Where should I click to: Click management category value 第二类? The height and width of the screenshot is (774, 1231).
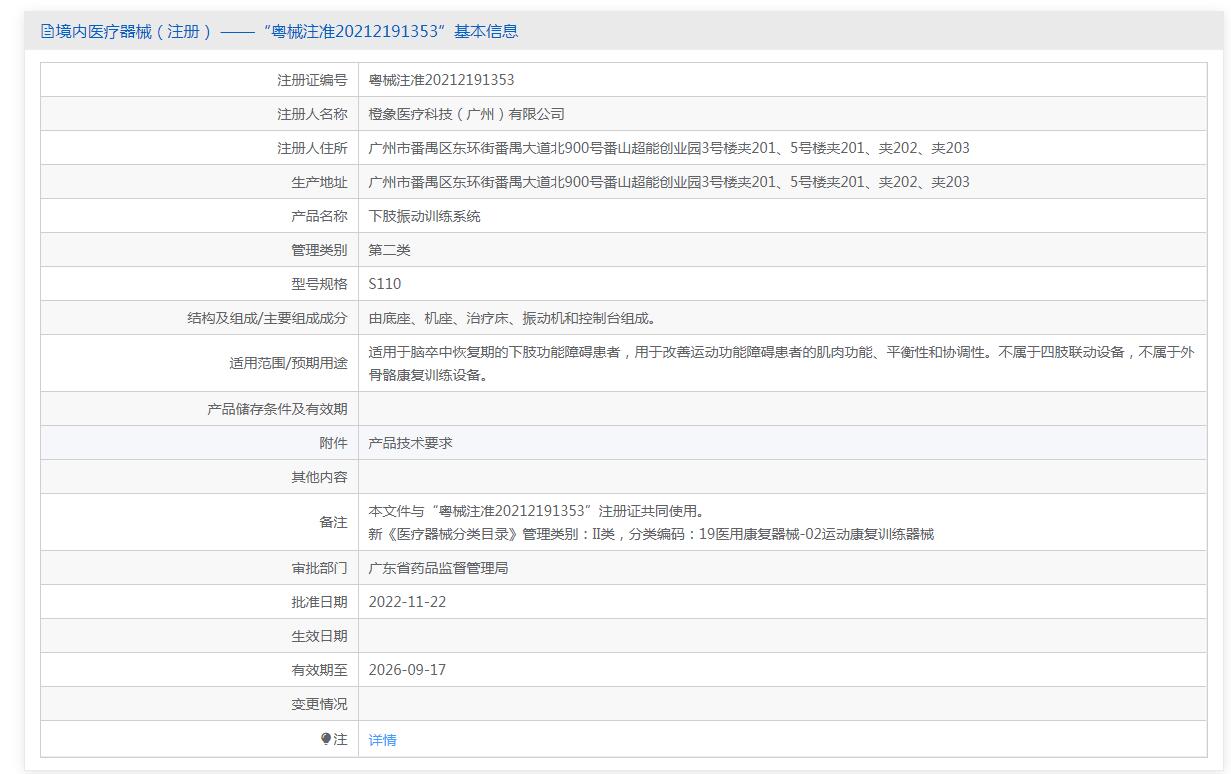[389, 250]
